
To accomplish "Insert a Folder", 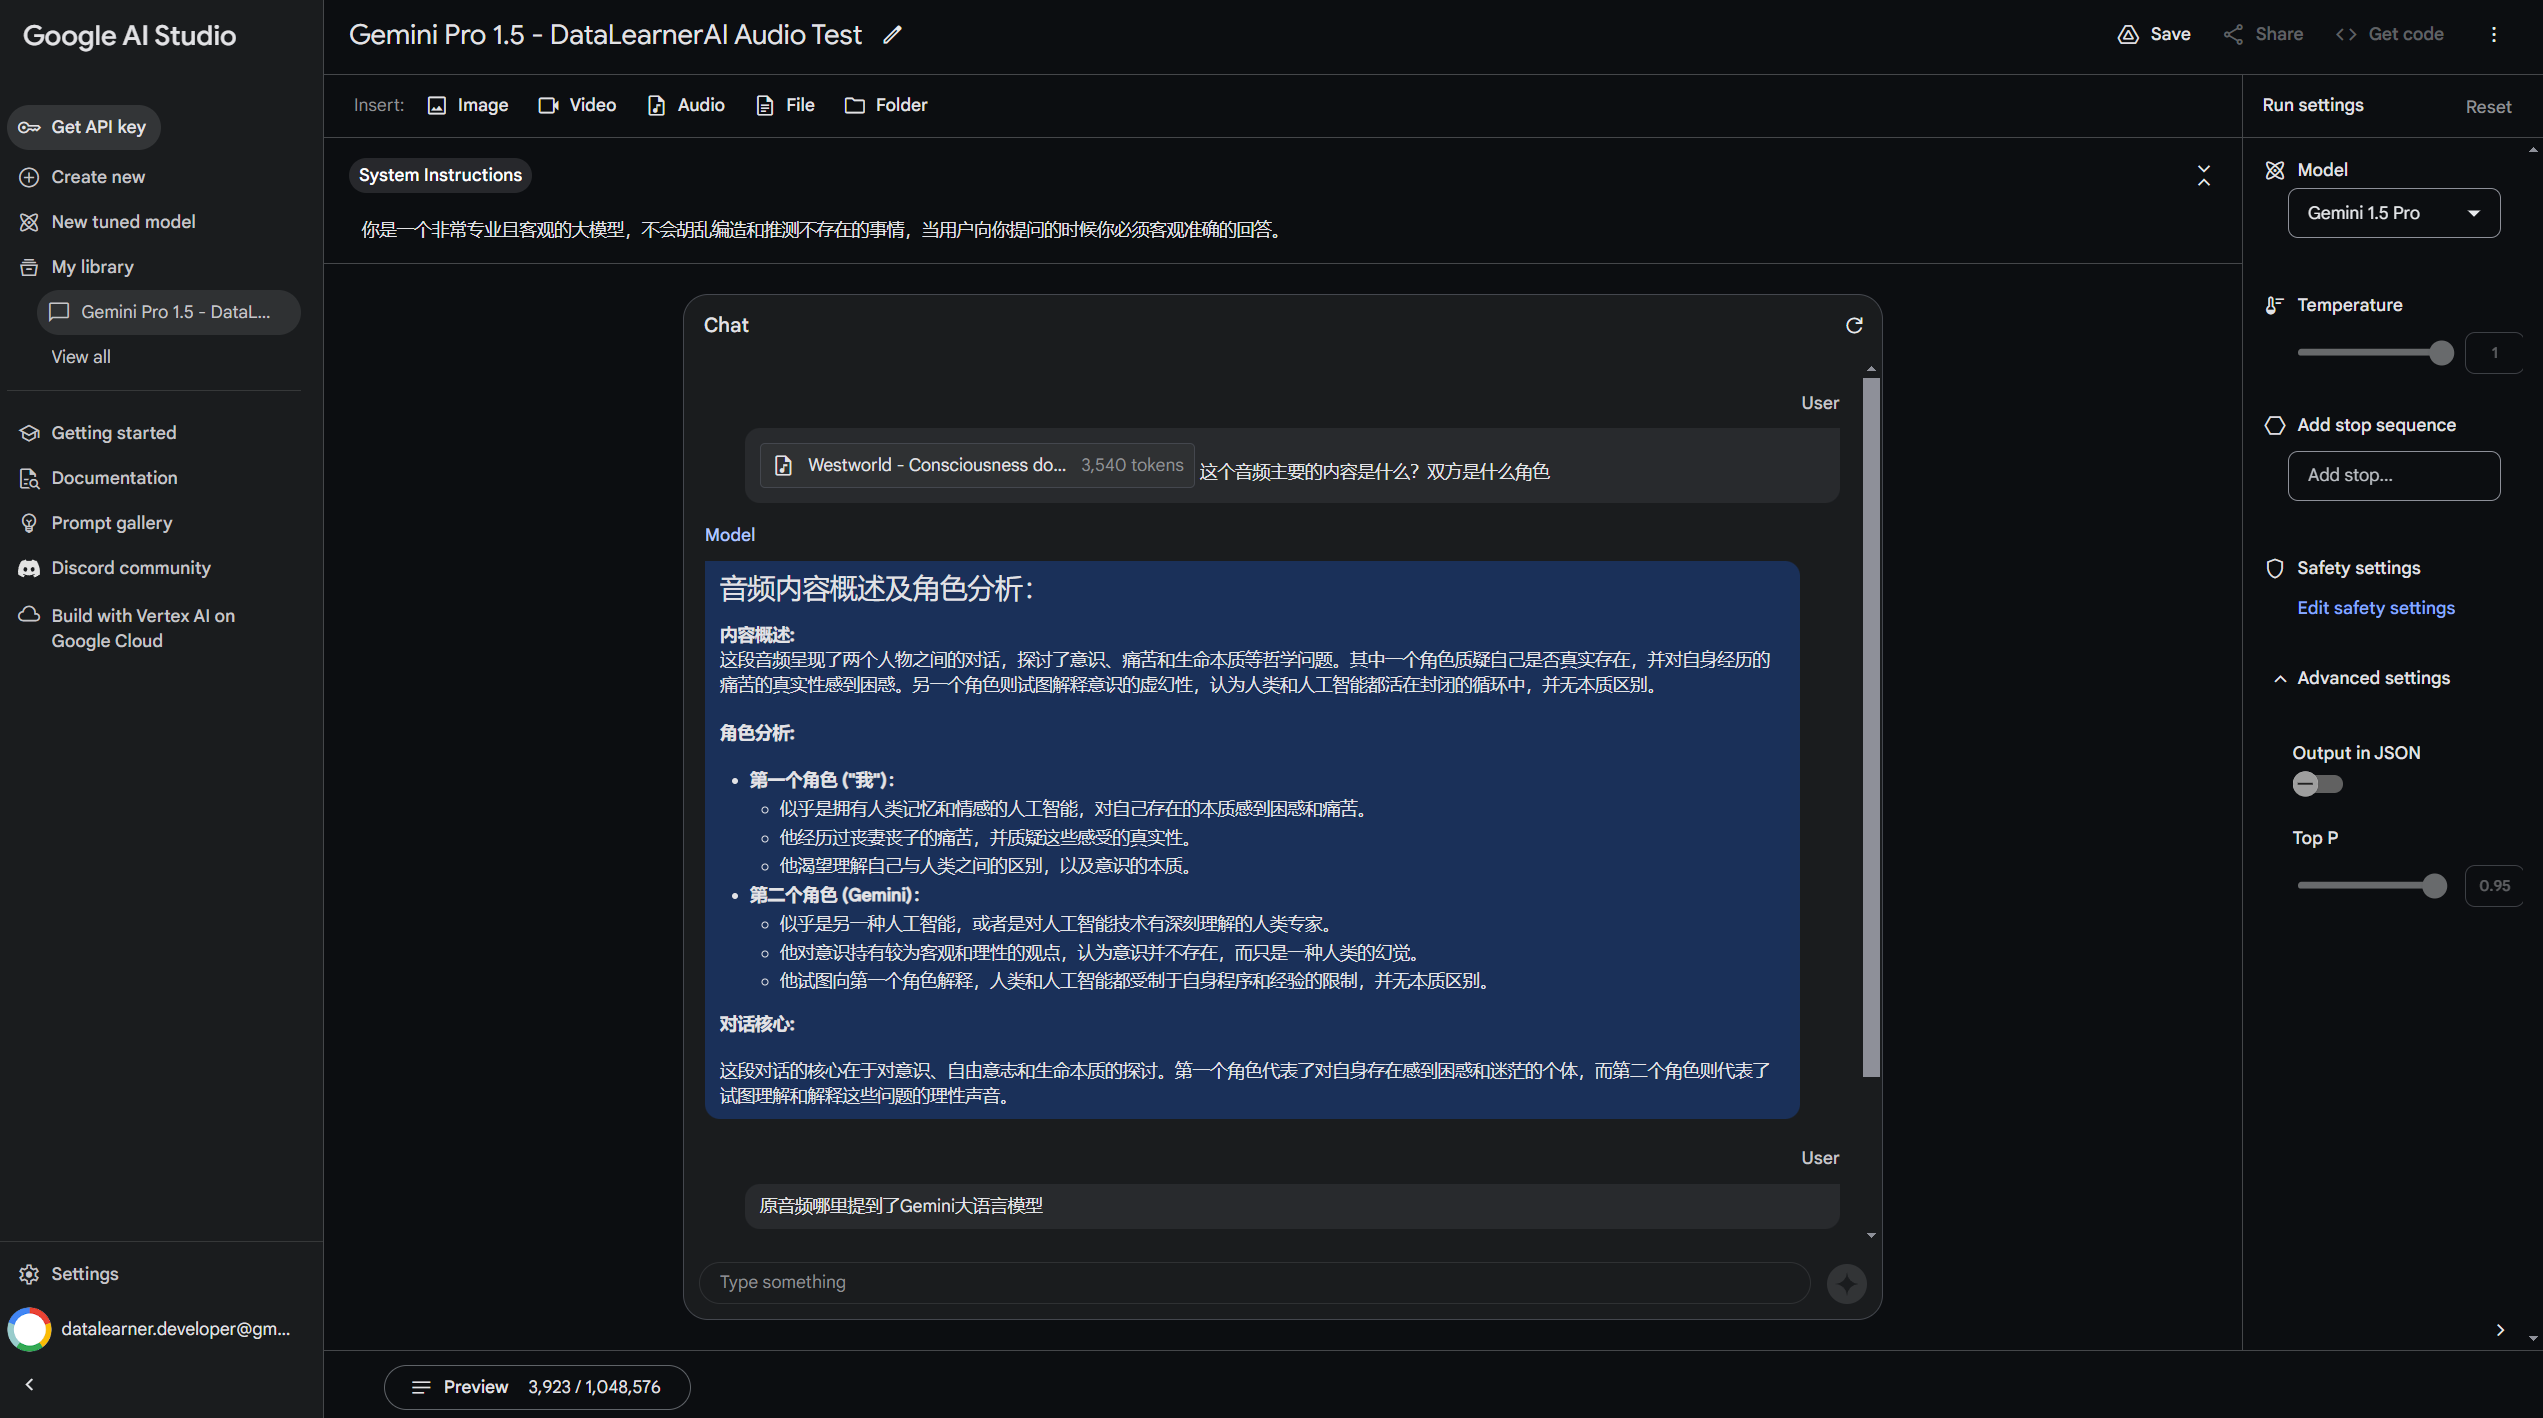I will pos(886,105).
